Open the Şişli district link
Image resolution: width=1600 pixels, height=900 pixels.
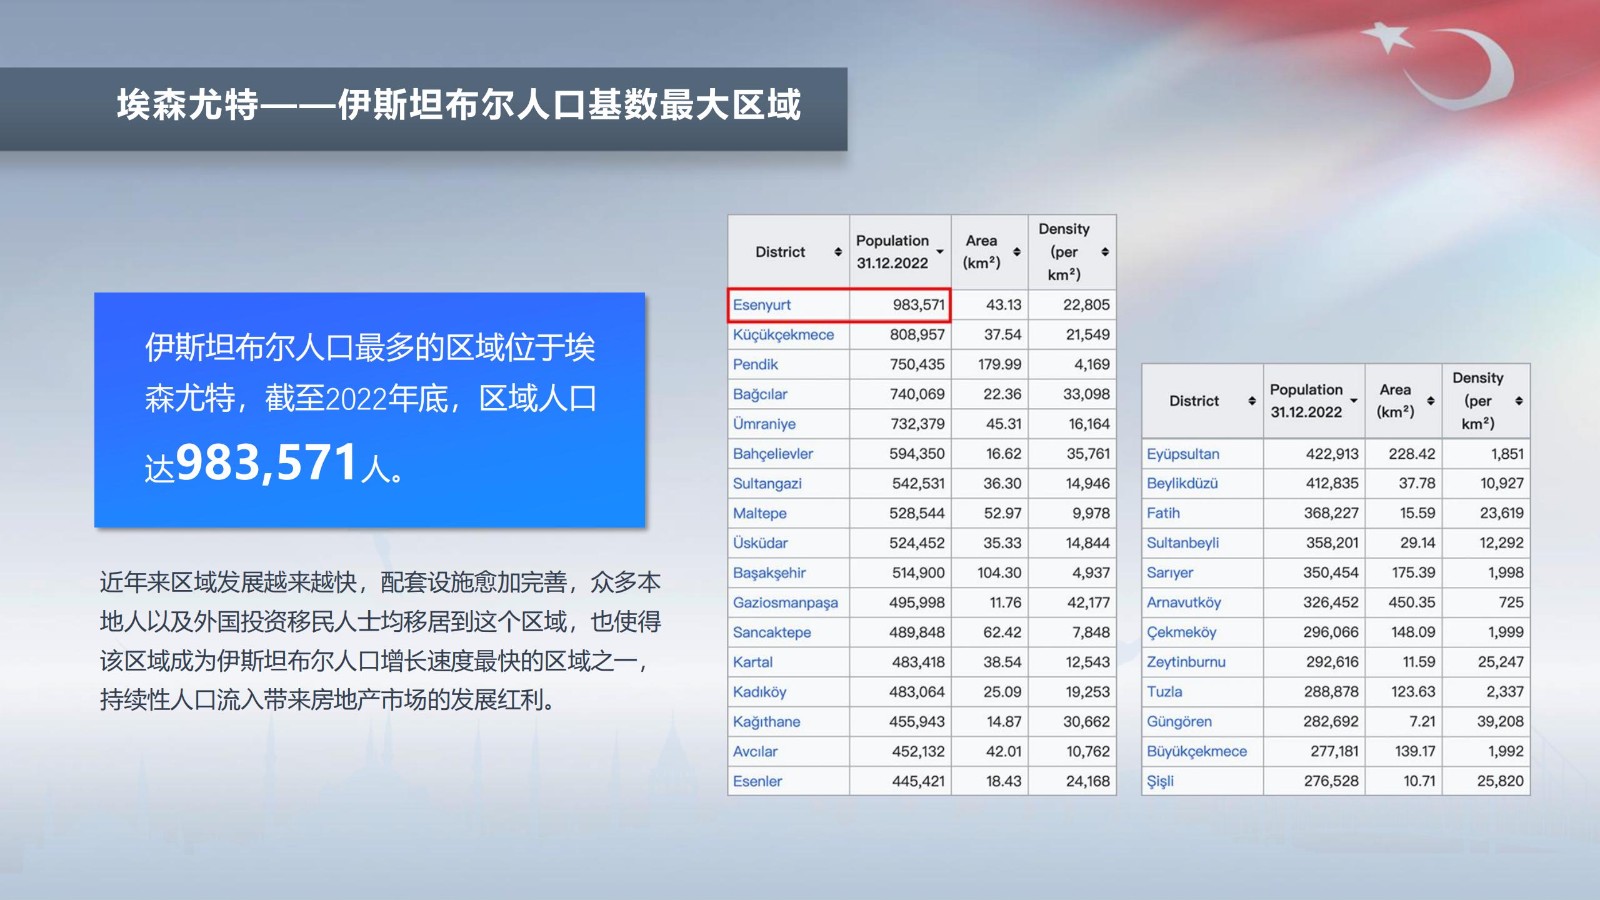pos(1160,782)
